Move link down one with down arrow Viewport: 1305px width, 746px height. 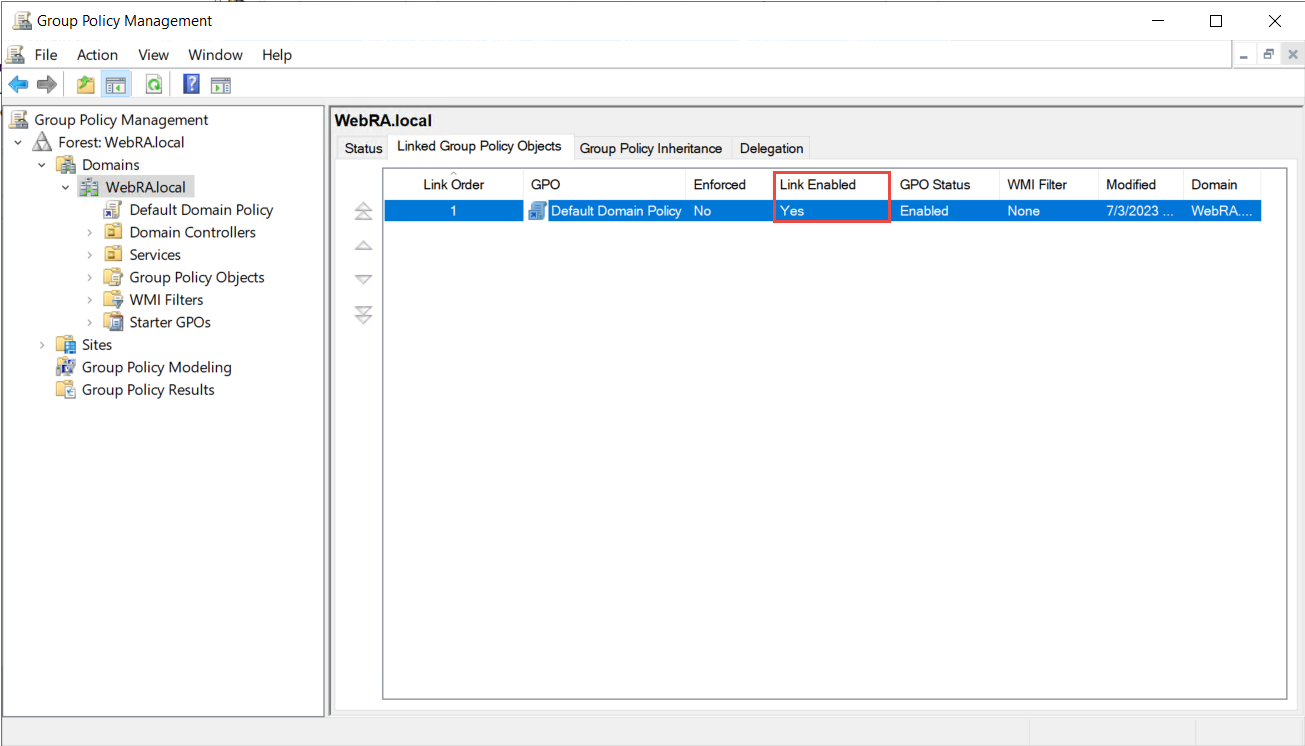[x=364, y=280]
